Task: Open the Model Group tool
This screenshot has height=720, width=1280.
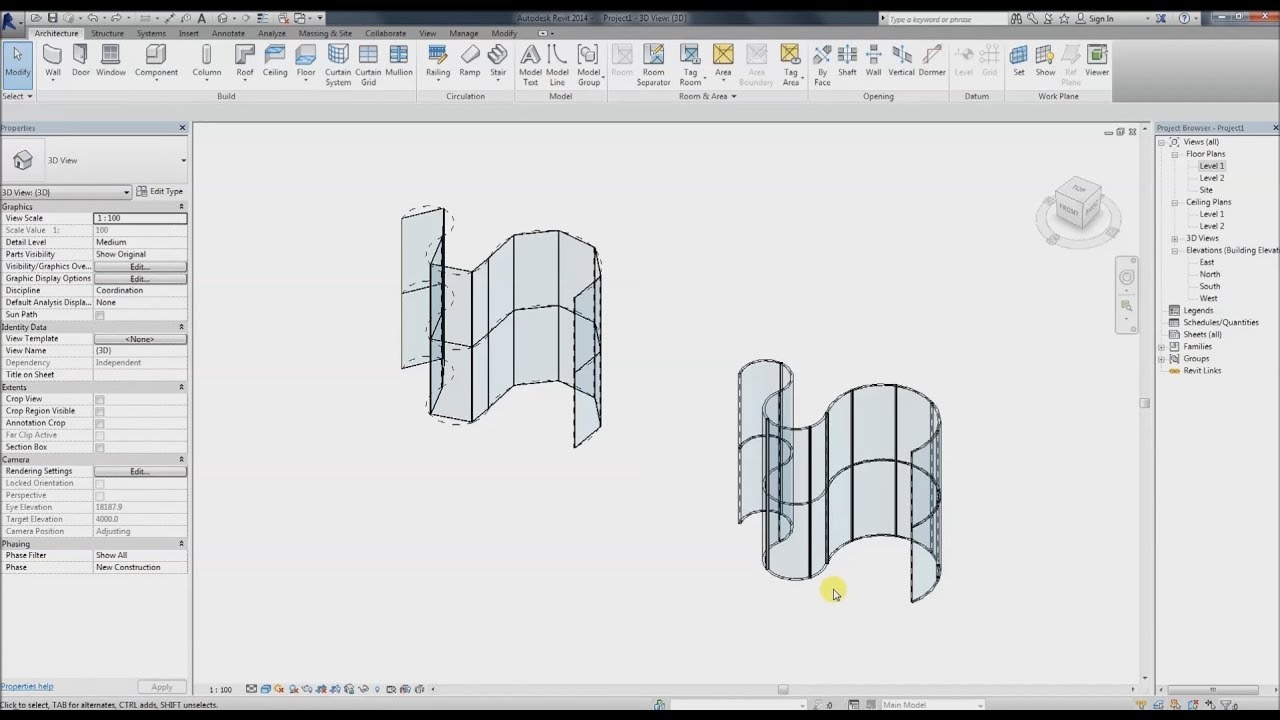Action: pyautogui.click(x=589, y=66)
